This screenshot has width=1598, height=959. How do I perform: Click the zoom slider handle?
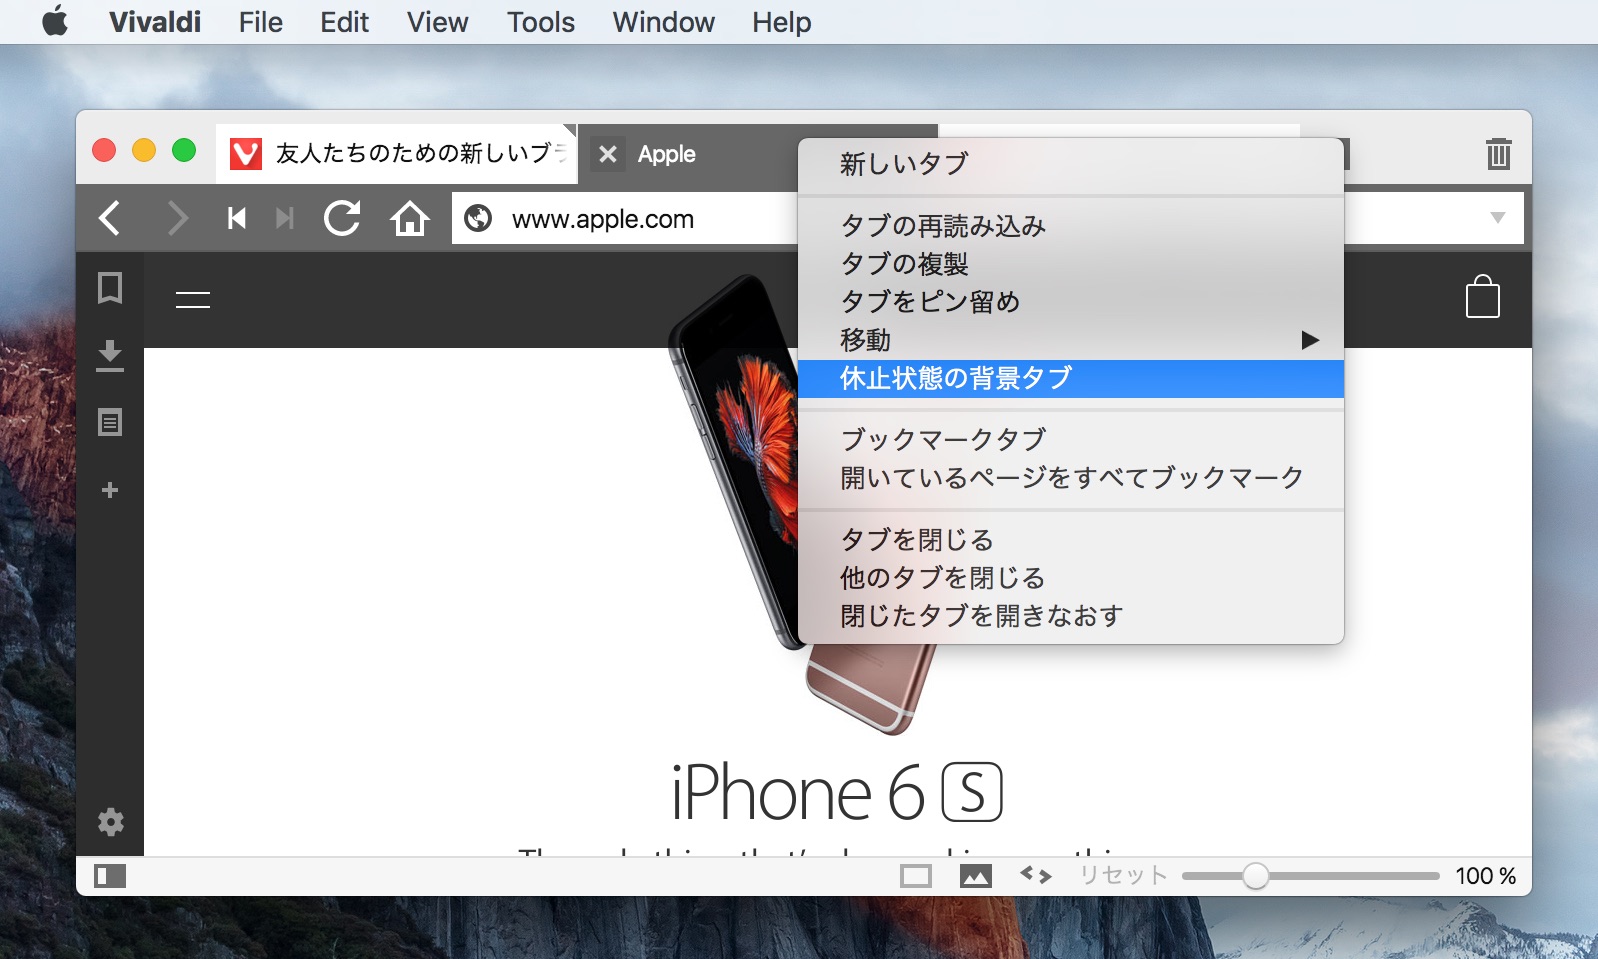point(1256,876)
